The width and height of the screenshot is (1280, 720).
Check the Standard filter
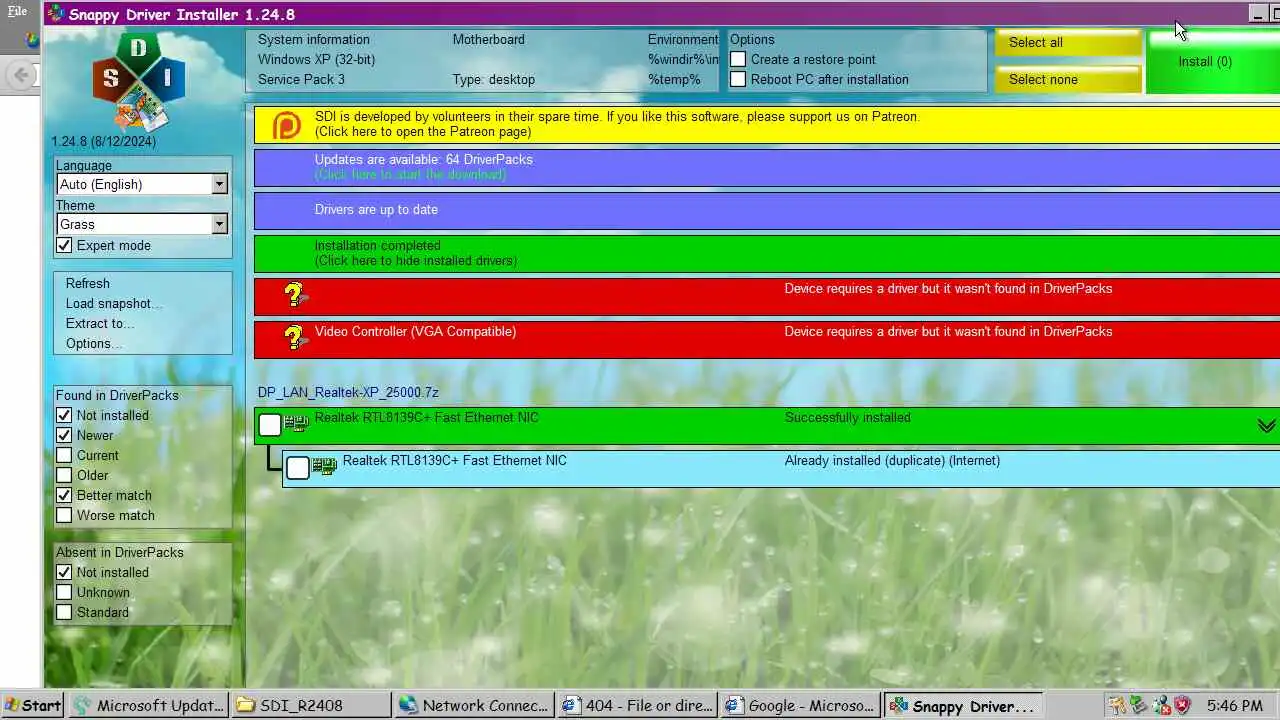(64, 612)
